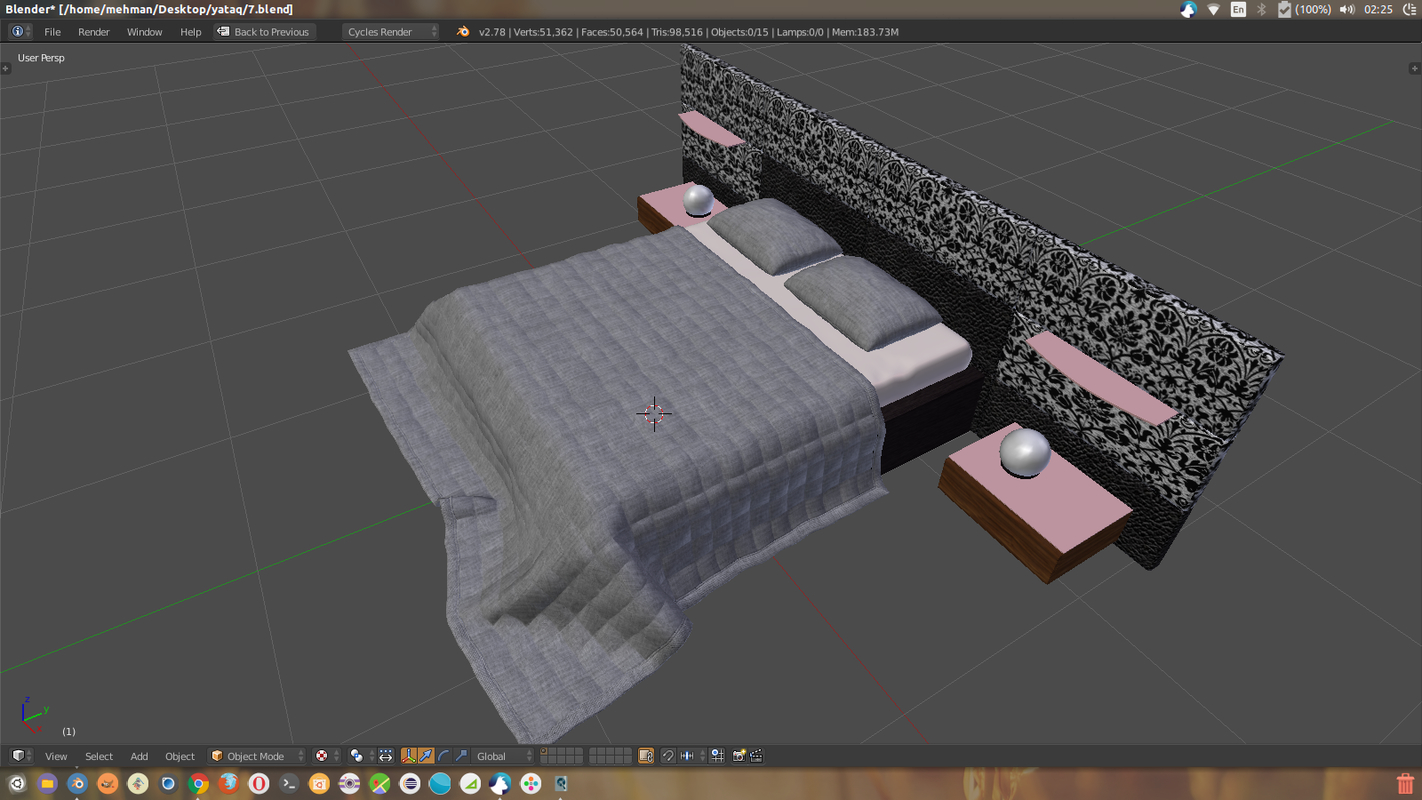Viewport: 1422px width, 800px height.
Task: Open the Render menu in the top bar
Action: click(93, 31)
